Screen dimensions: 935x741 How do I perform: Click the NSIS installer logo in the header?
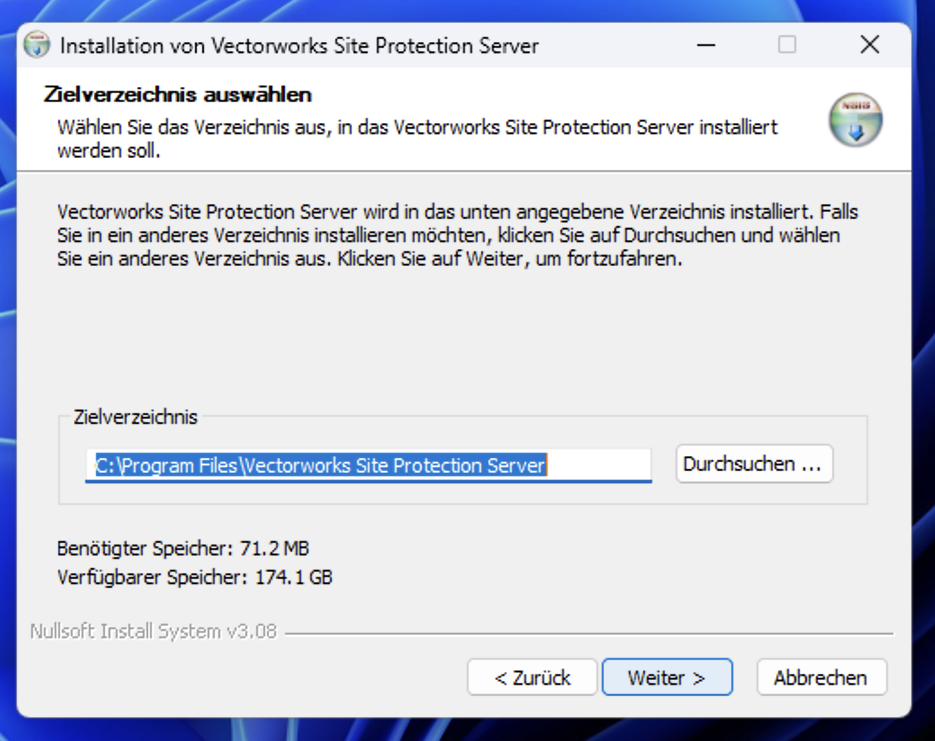[x=855, y=120]
